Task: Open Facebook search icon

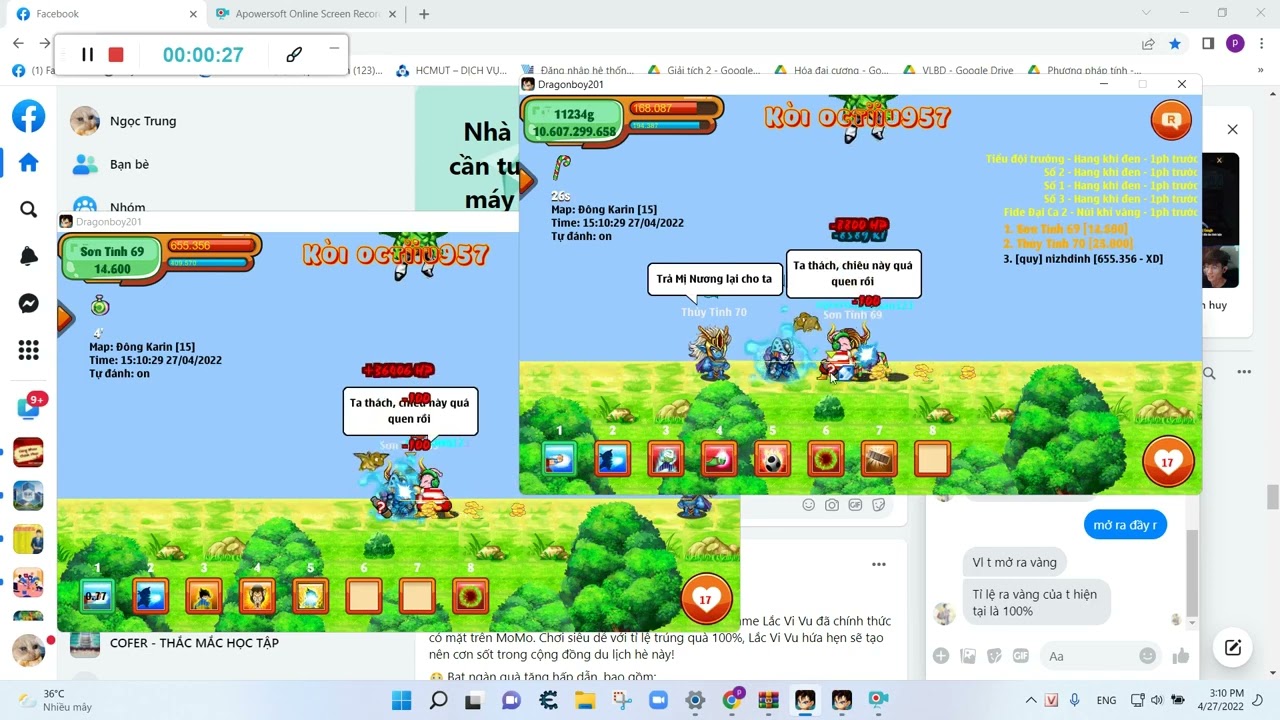Action: pyautogui.click(x=28, y=209)
